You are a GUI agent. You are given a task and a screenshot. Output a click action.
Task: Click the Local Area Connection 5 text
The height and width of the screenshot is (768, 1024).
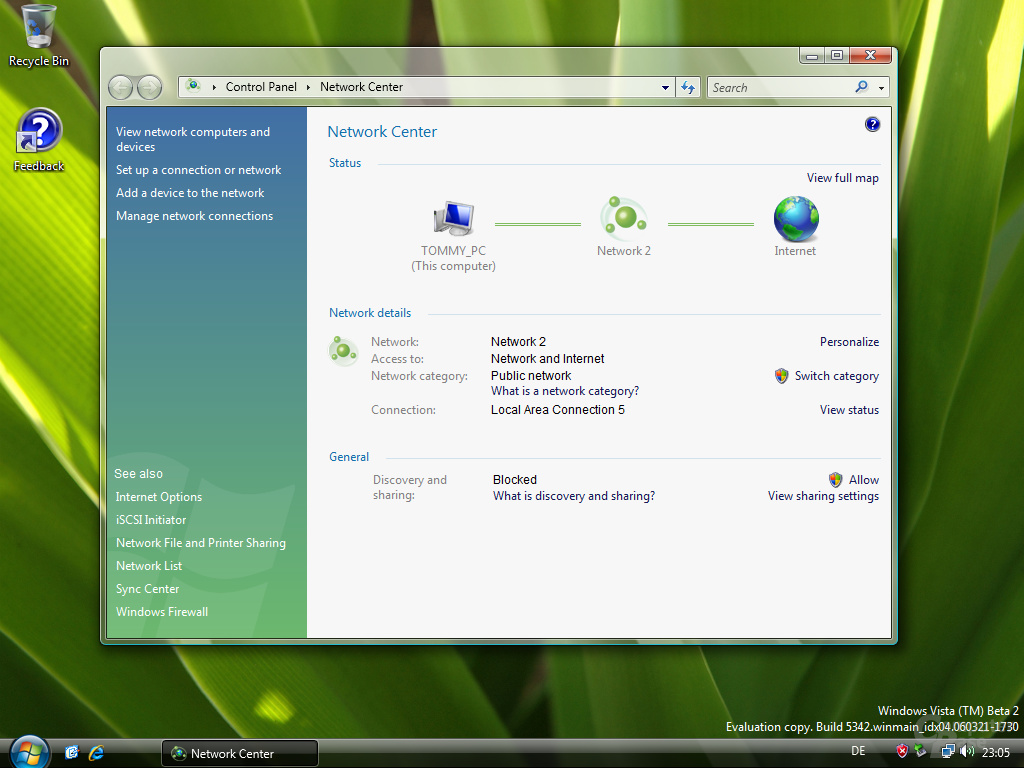click(x=558, y=410)
